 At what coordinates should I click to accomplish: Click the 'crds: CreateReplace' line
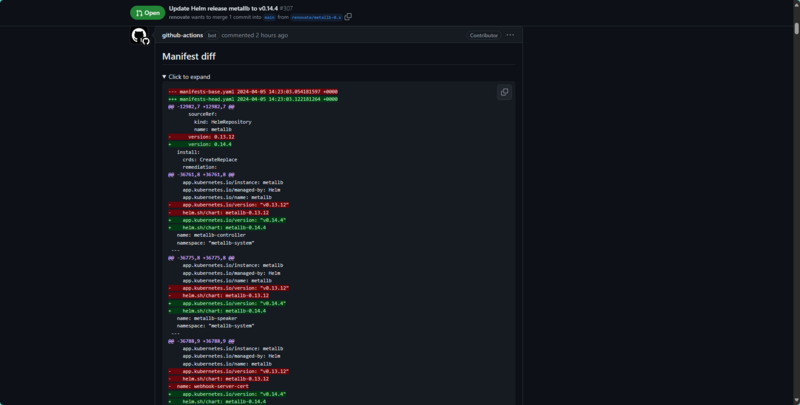[x=210, y=160]
